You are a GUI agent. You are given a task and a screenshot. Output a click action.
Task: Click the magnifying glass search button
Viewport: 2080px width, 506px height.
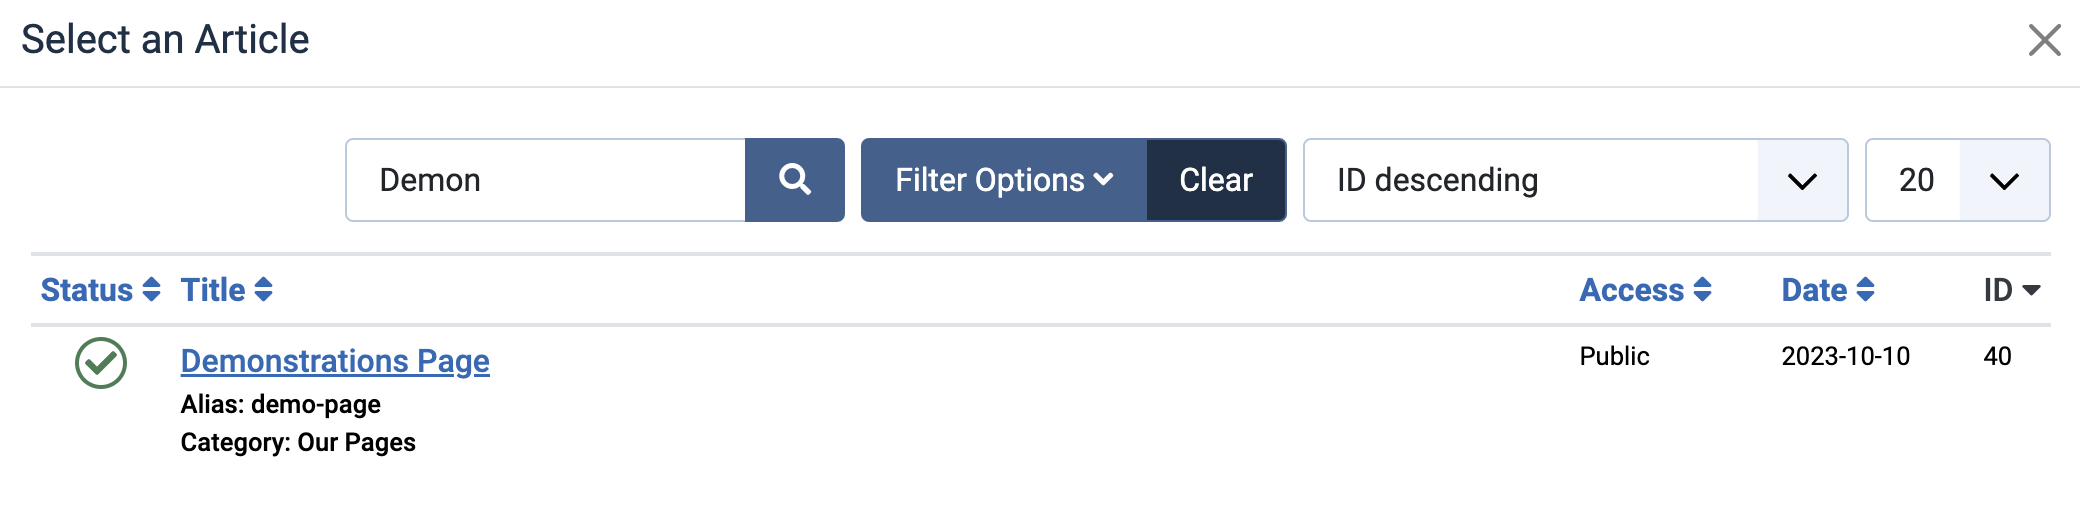pyautogui.click(x=795, y=180)
